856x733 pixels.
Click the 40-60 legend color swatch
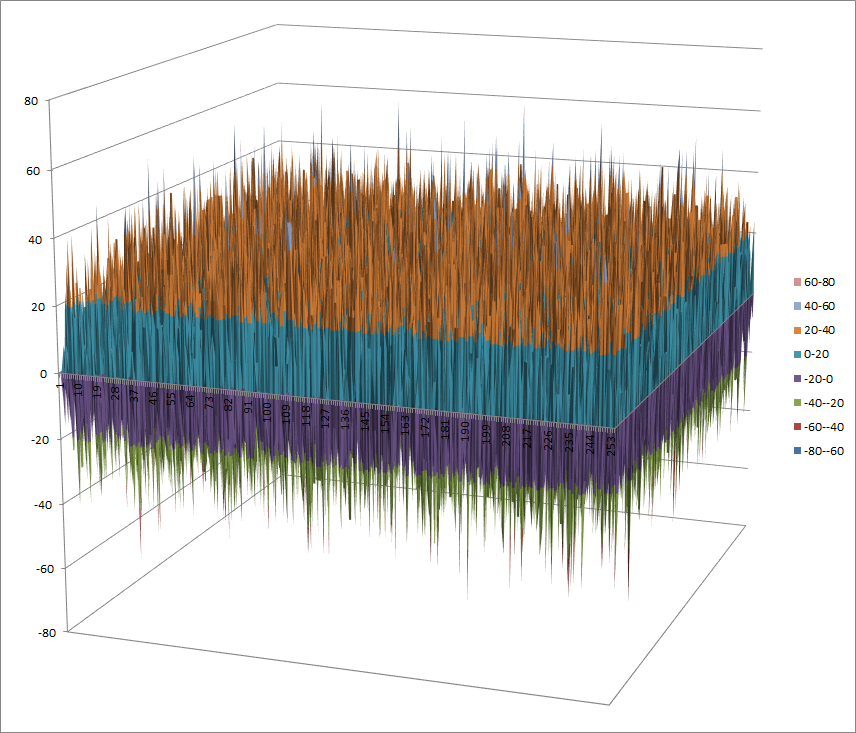click(x=797, y=306)
